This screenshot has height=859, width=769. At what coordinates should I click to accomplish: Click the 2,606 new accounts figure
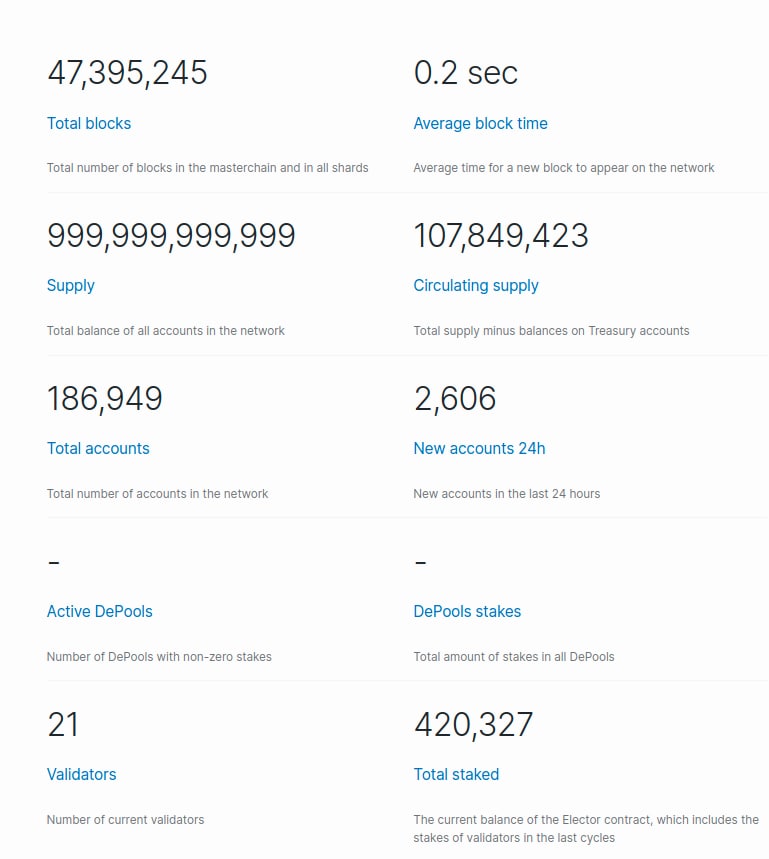(455, 399)
